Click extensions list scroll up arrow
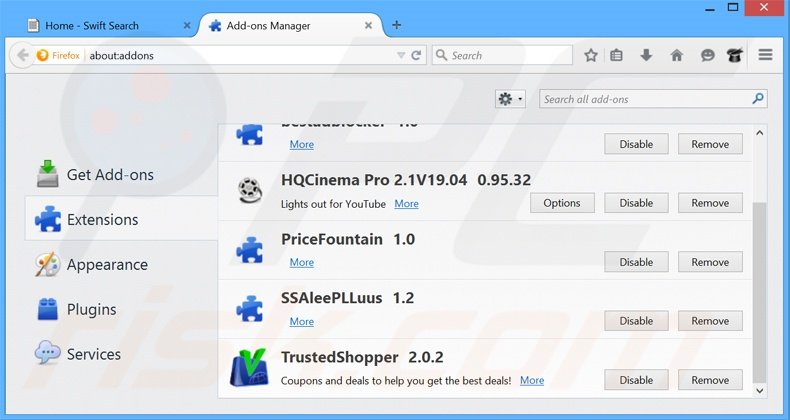 coord(759,133)
